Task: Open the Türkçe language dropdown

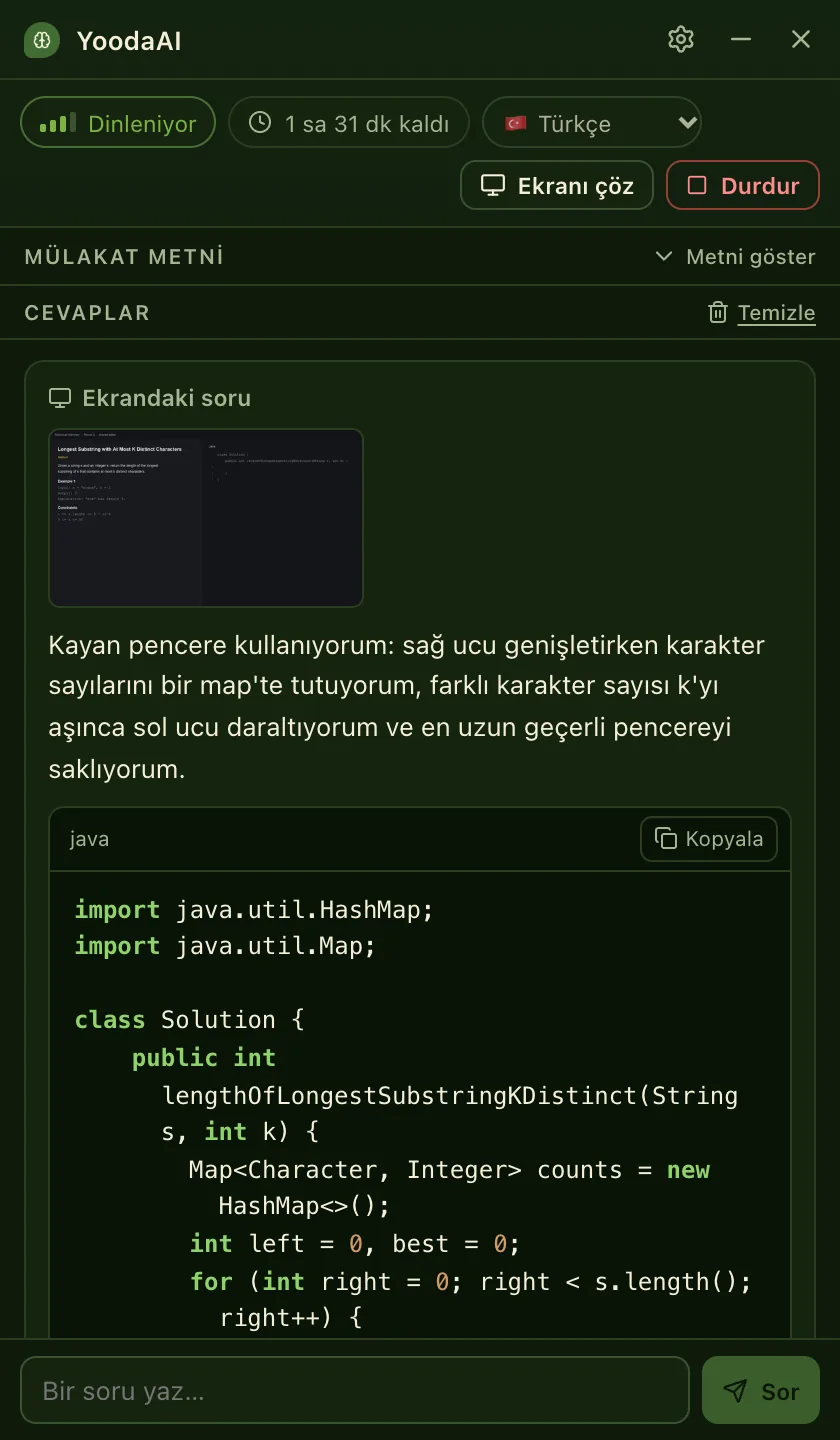Action: [x=592, y=123]
